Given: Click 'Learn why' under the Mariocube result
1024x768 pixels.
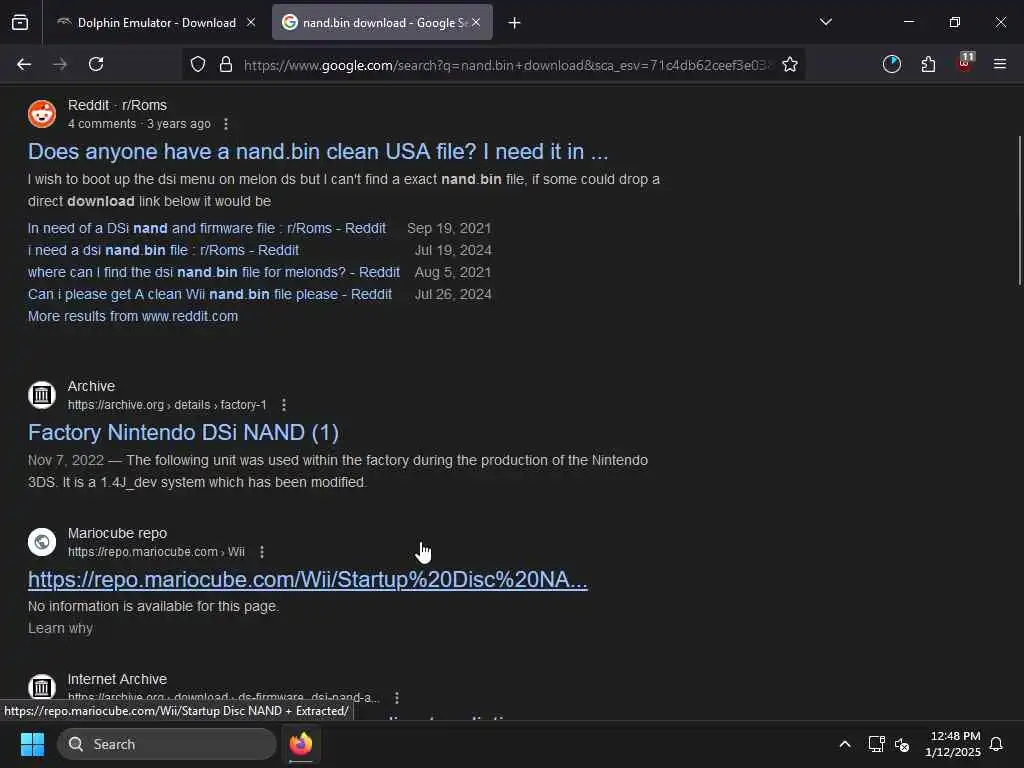Looking at the screenshot, I should (60, 628).
